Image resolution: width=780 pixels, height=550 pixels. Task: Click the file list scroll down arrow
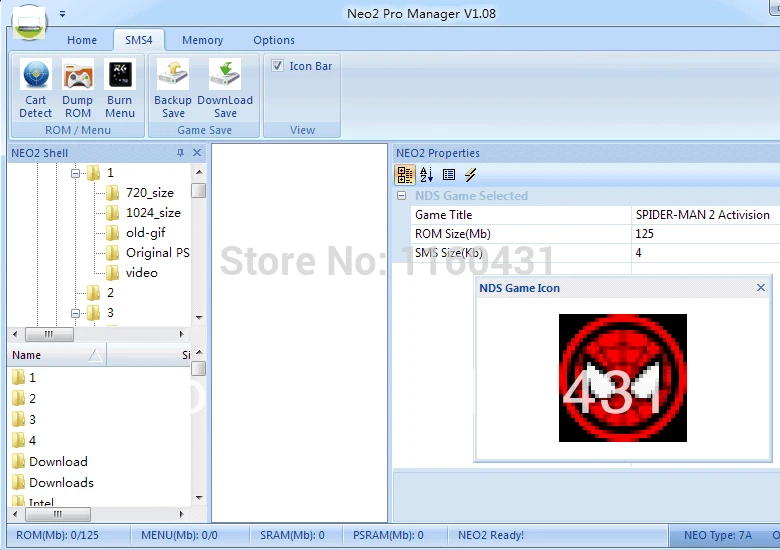coord(199,497)
